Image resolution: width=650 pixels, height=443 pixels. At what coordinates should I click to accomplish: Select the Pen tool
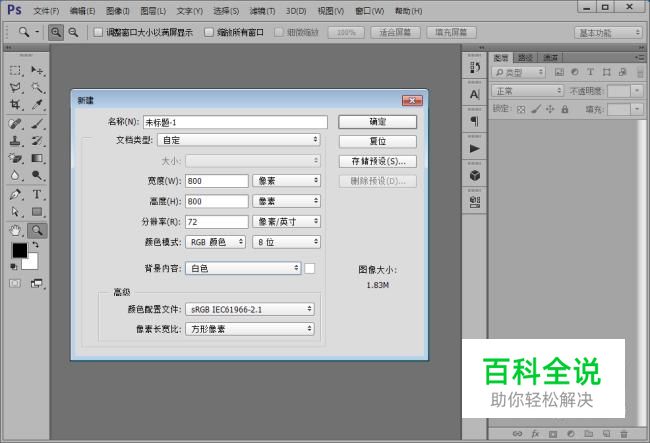point(15,194)
